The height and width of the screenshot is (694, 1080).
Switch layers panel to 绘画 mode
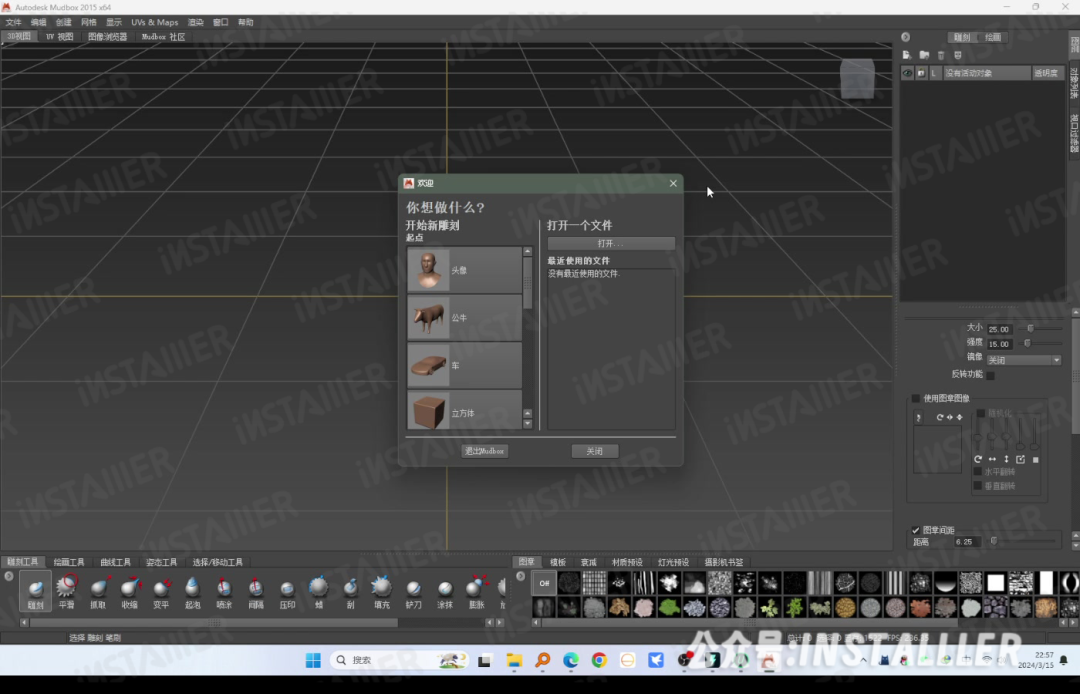tap(993, 37)
